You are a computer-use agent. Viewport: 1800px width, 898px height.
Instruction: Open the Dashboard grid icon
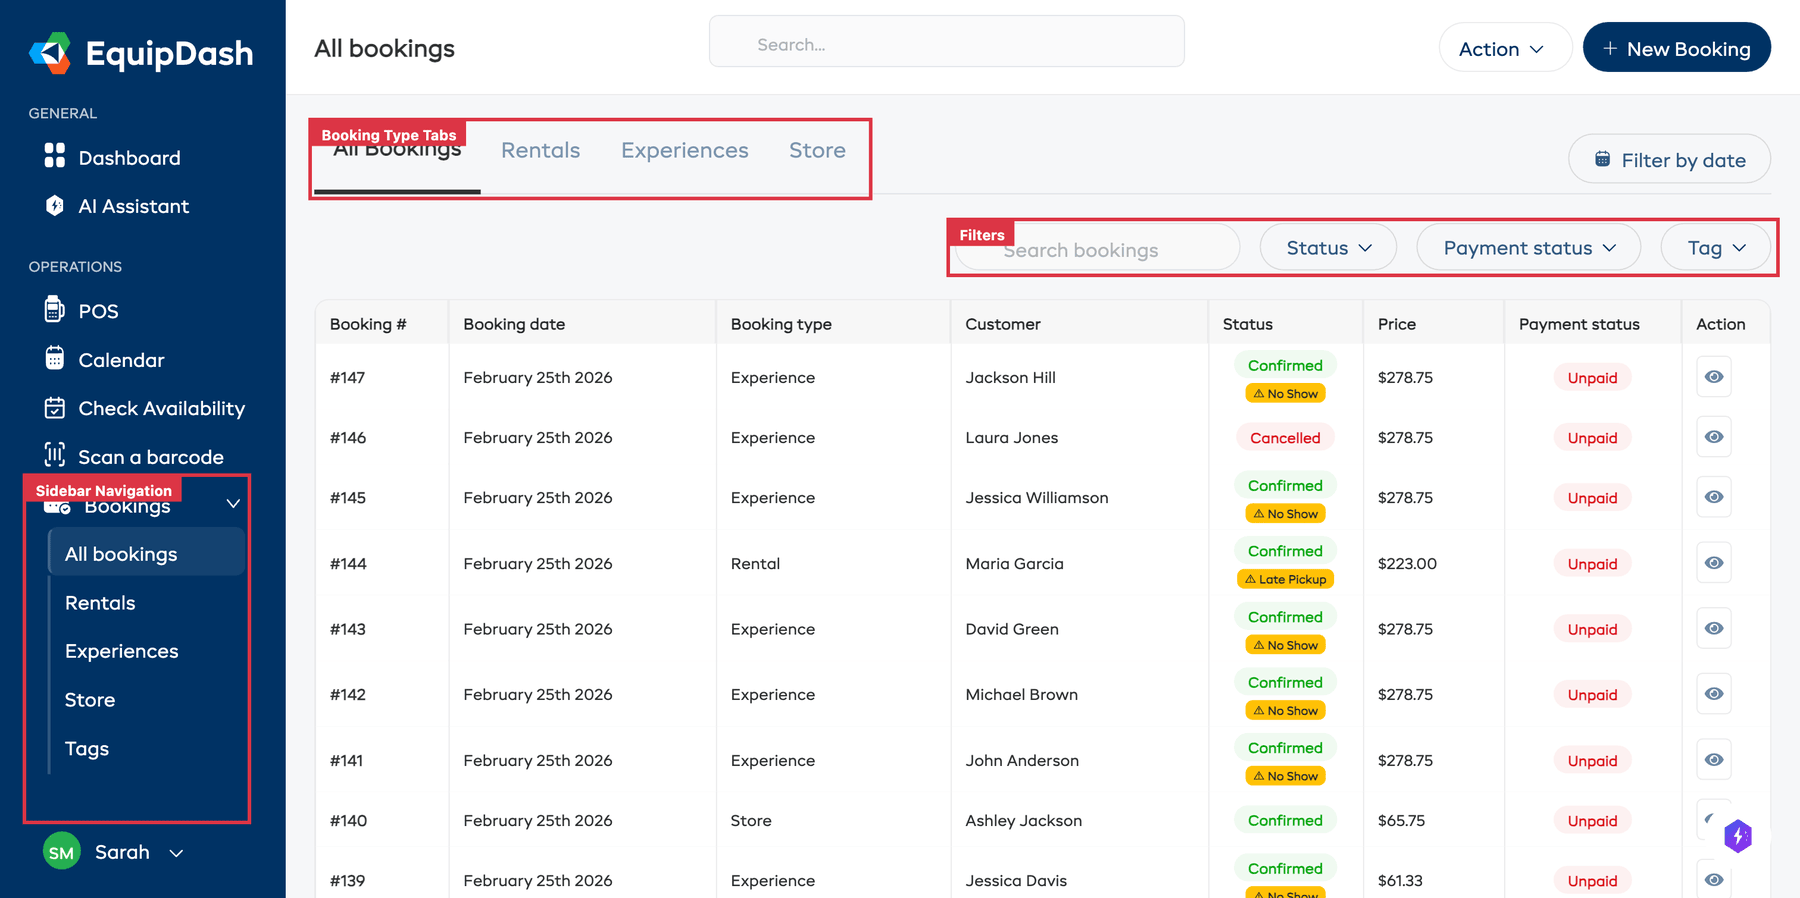coord(55,156)
